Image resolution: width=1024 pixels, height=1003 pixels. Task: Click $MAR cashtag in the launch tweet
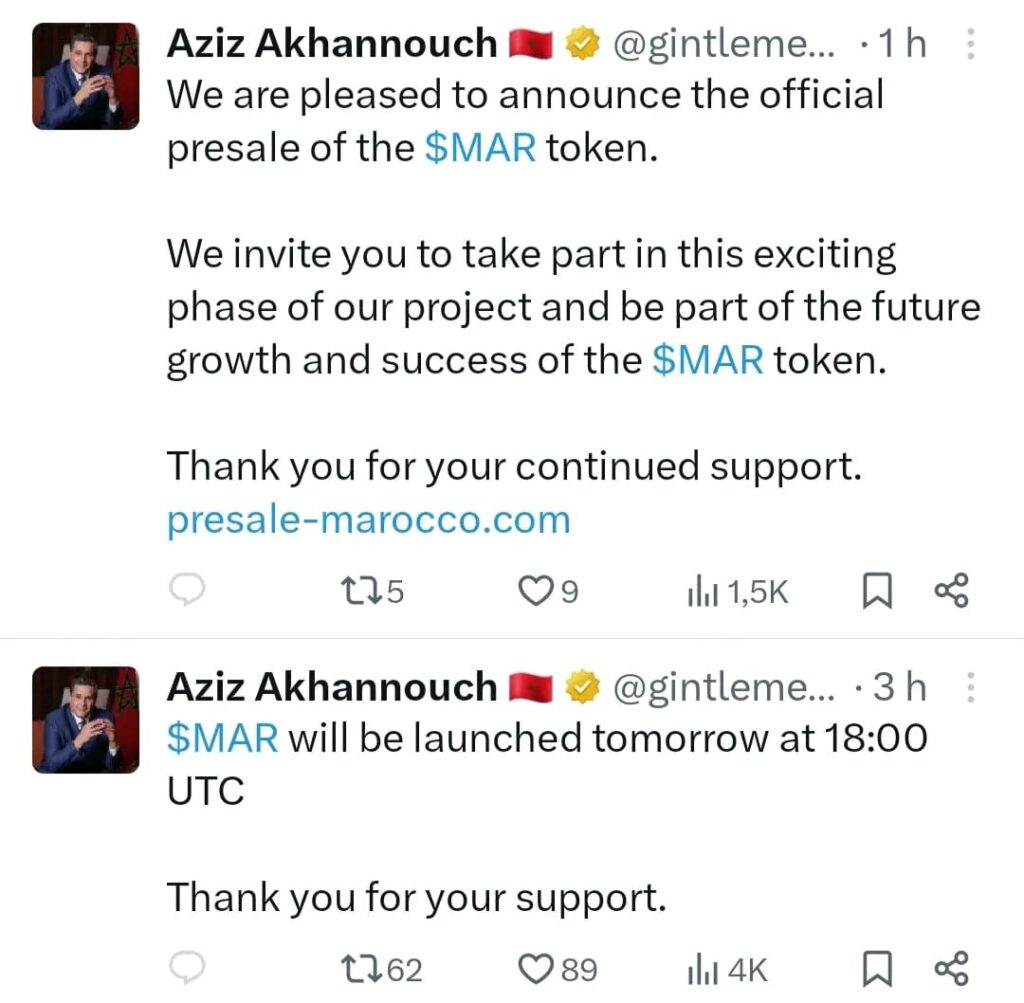222,738
